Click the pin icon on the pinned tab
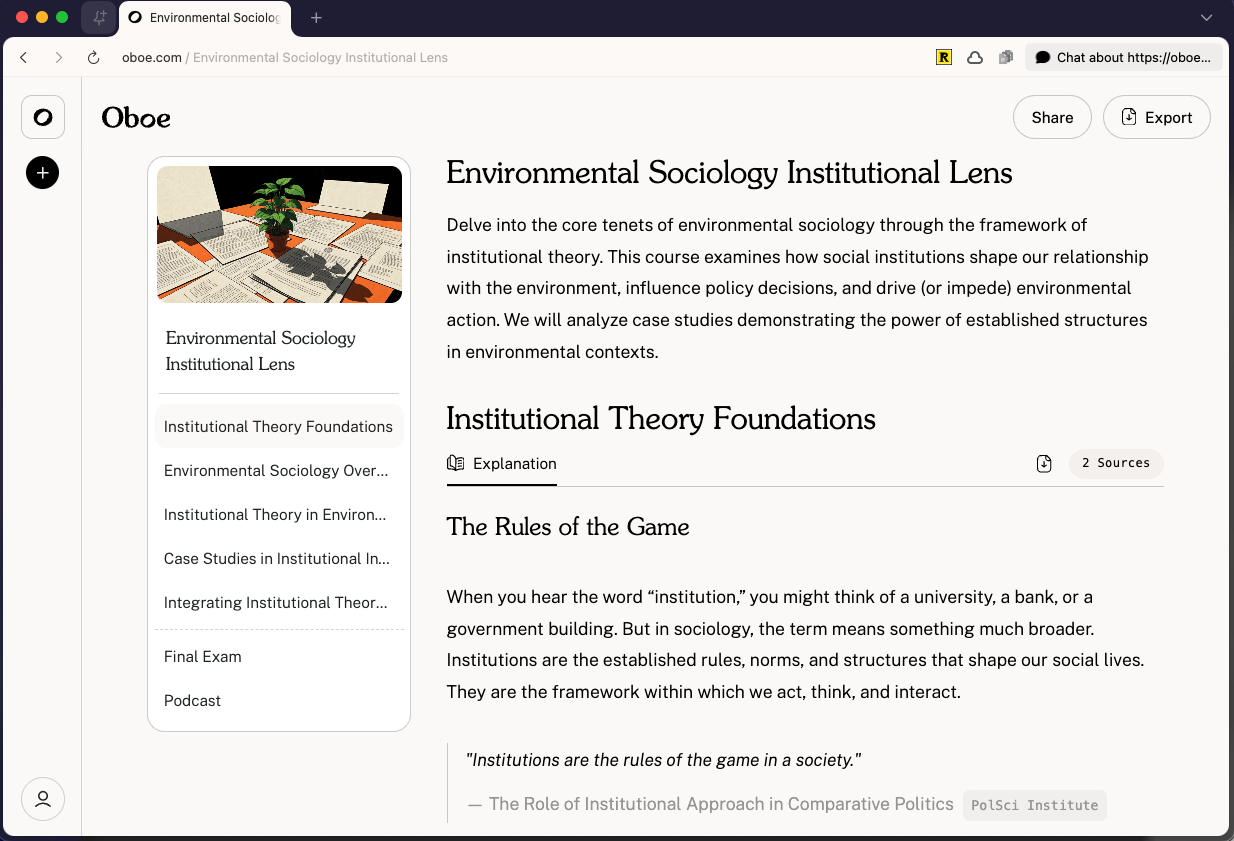Viewport: 1234px width, 841px height. pyautogui.click(x=97, y=17)
